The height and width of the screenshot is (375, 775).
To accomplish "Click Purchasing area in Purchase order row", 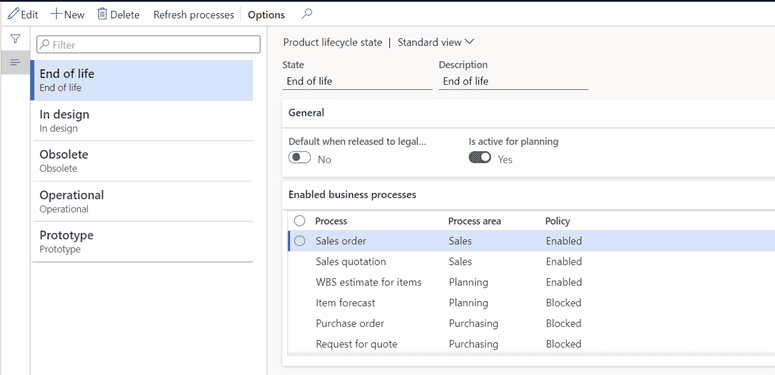I will click(x=474, y=323).
